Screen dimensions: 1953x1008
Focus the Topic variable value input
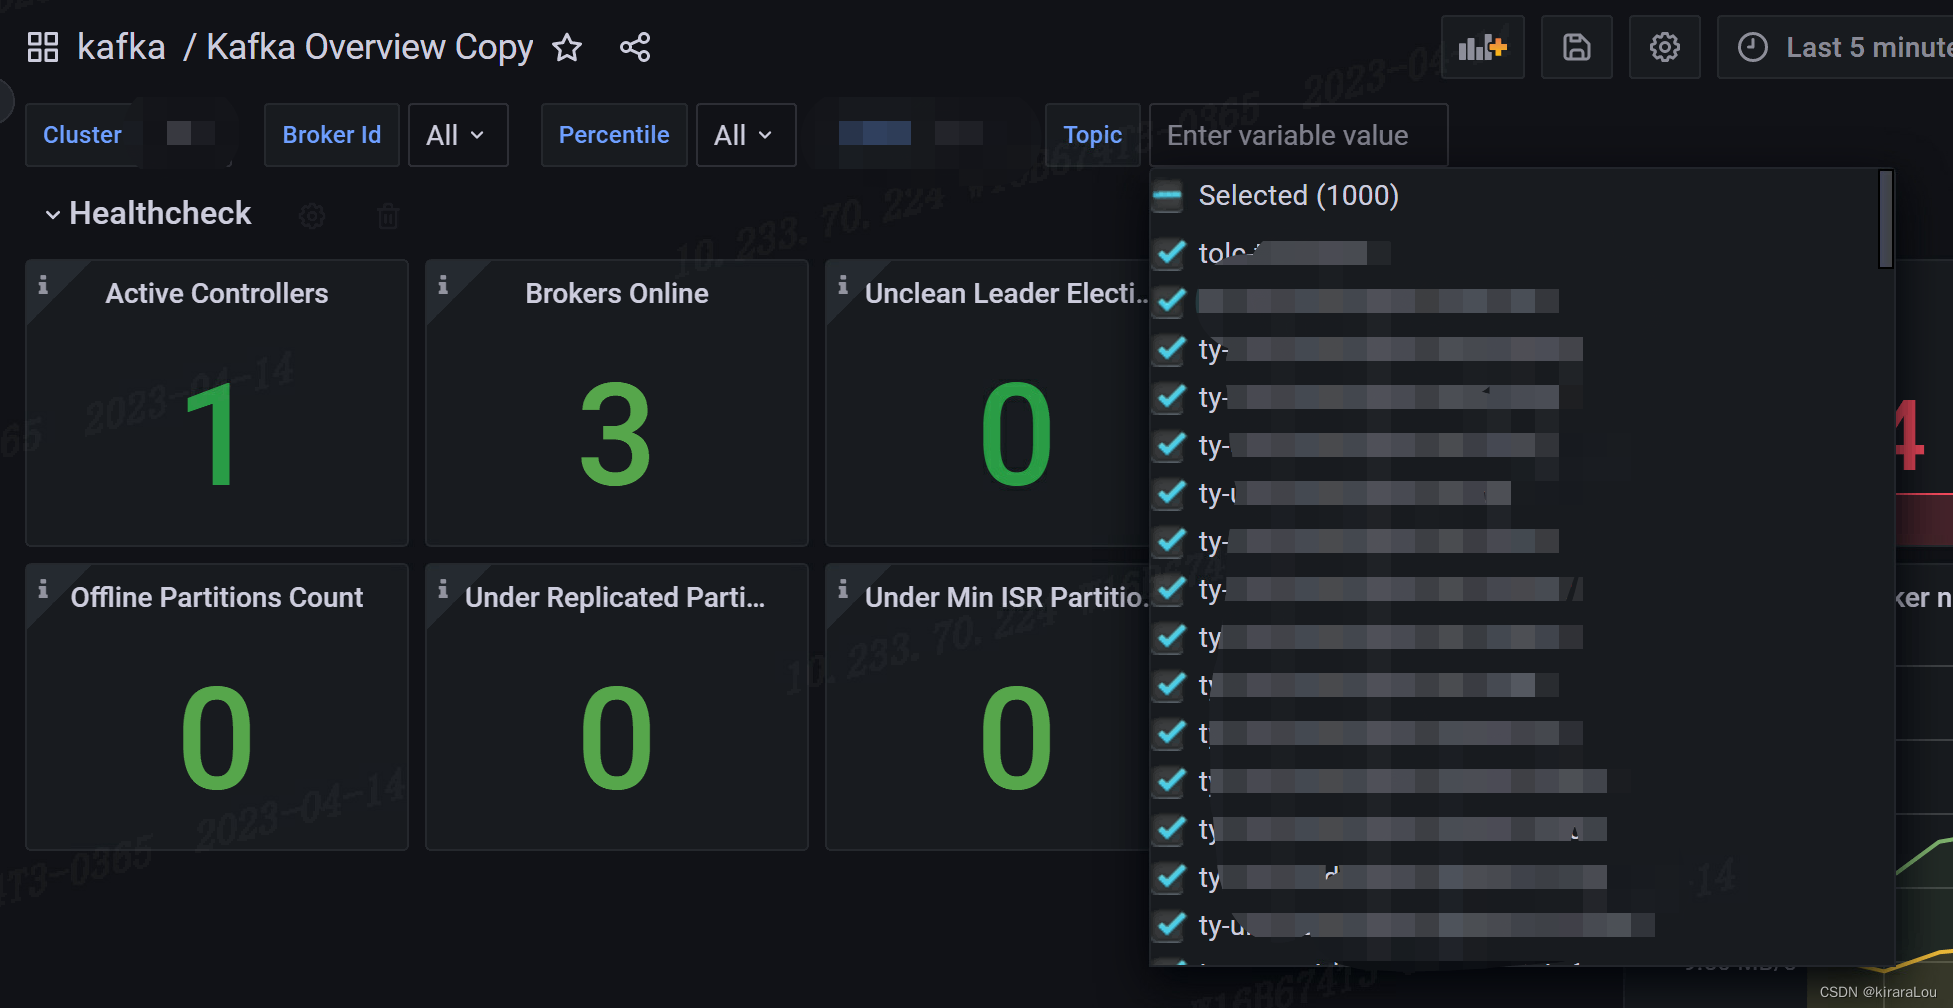[x=1298, y=135]
